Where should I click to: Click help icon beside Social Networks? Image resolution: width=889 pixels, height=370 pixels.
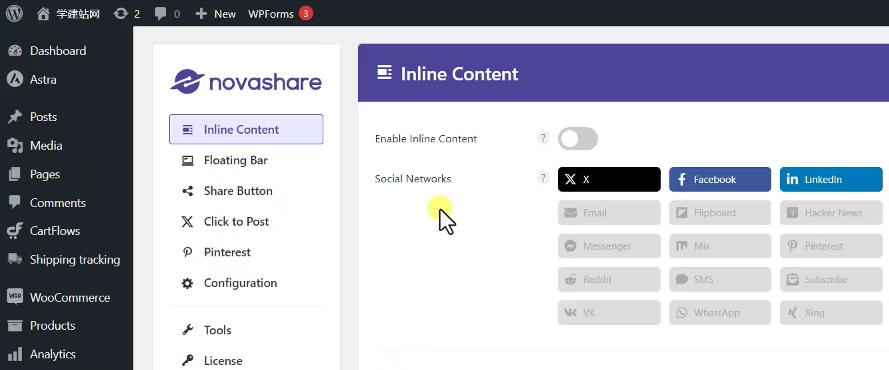click(x=543, y=178)
